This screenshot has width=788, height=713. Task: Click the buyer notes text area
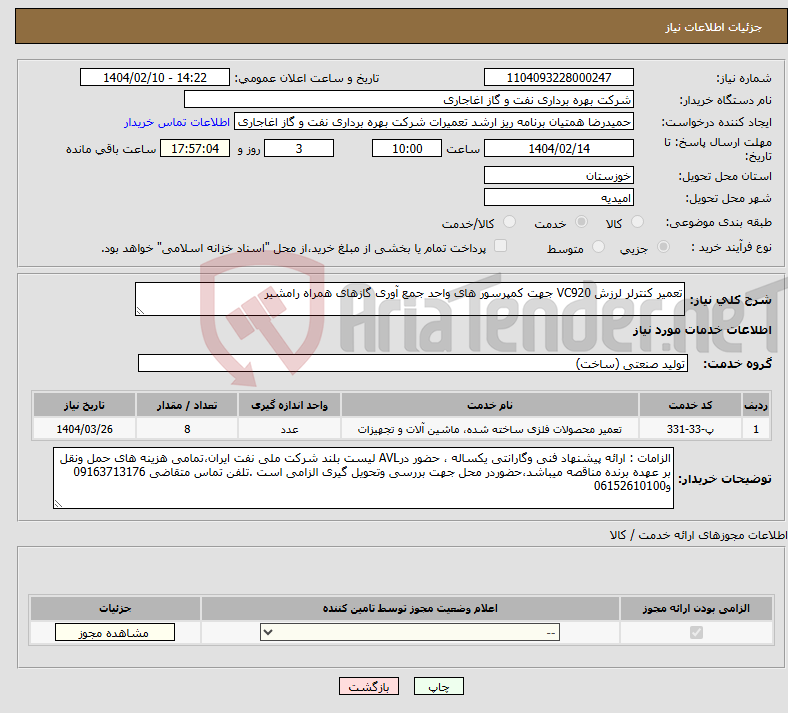click(363, 478)
